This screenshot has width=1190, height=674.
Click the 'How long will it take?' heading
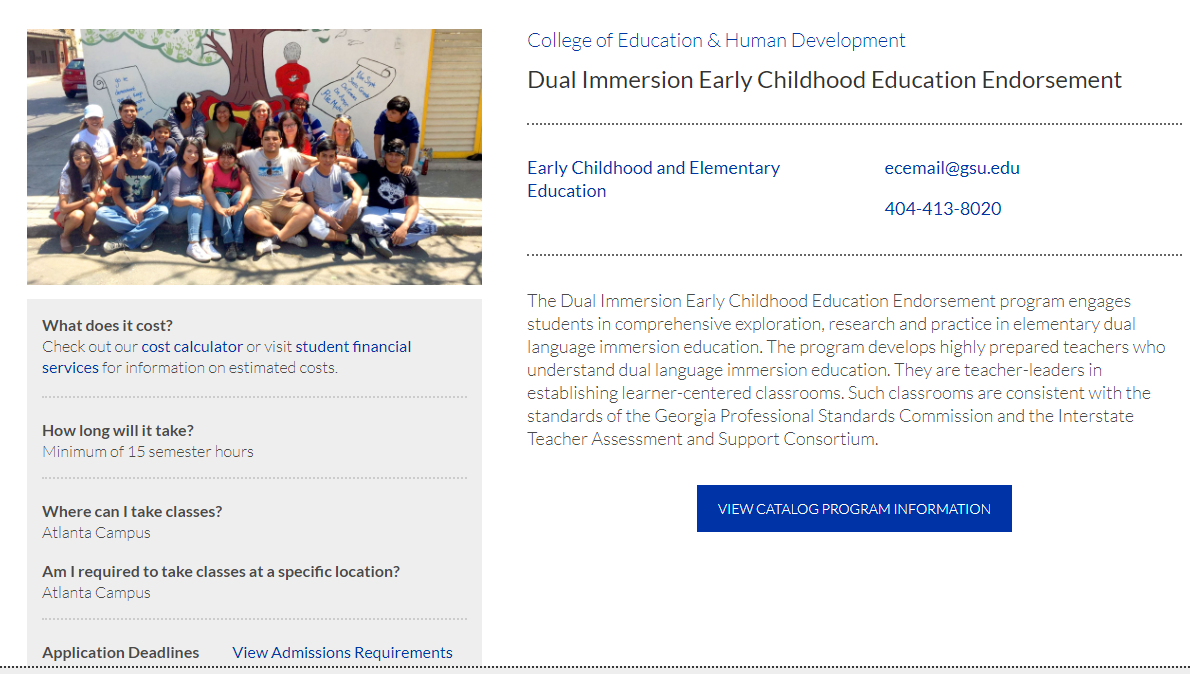tap(118, 430)
